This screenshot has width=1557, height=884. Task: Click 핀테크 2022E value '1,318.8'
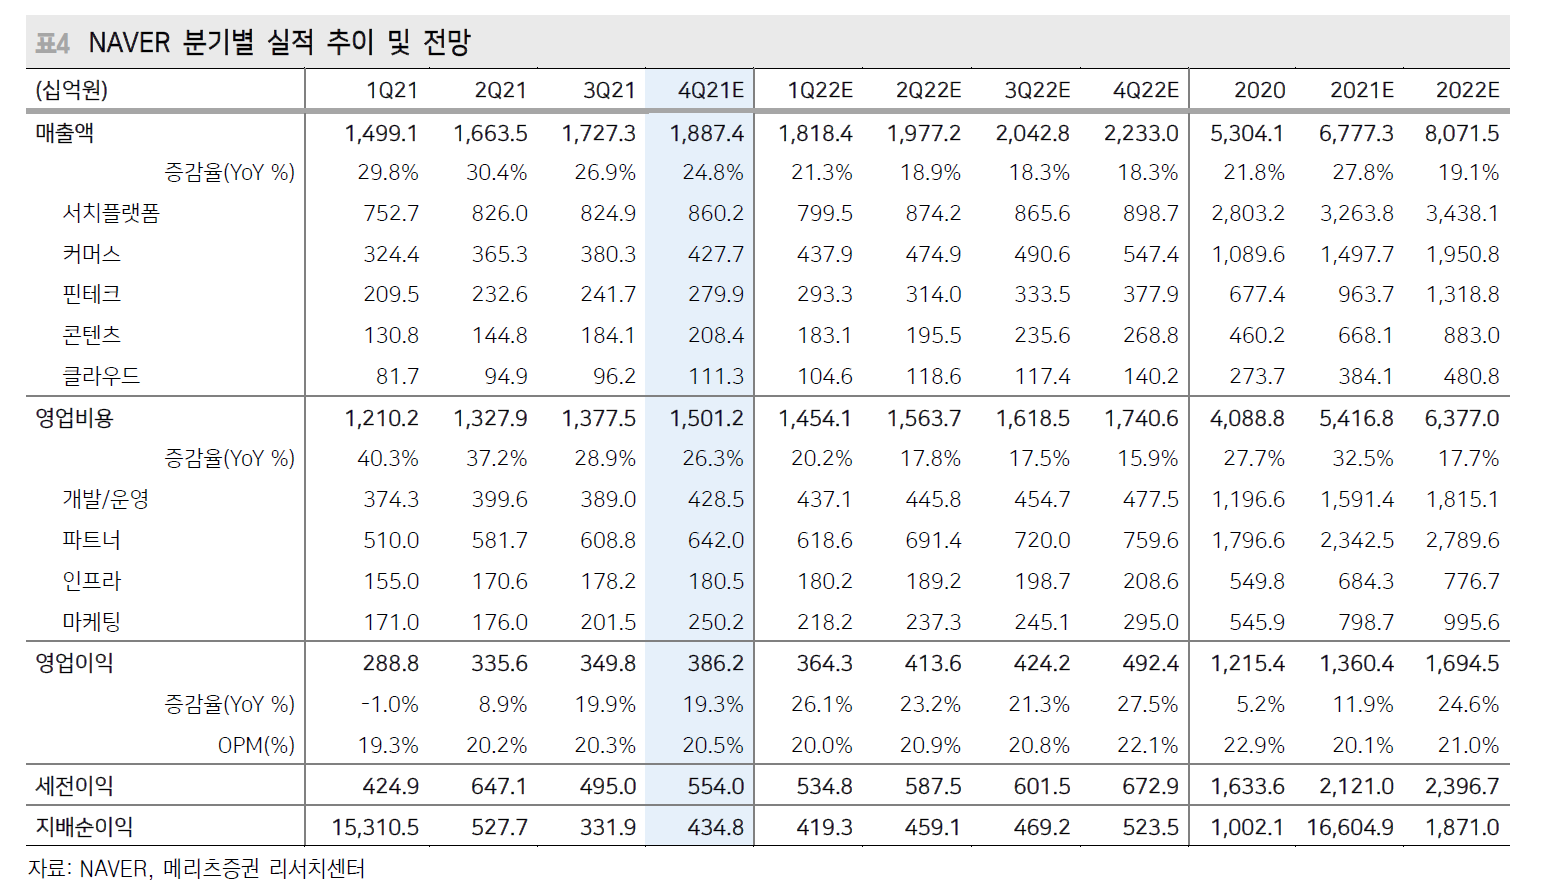[x=1463, y=294]
